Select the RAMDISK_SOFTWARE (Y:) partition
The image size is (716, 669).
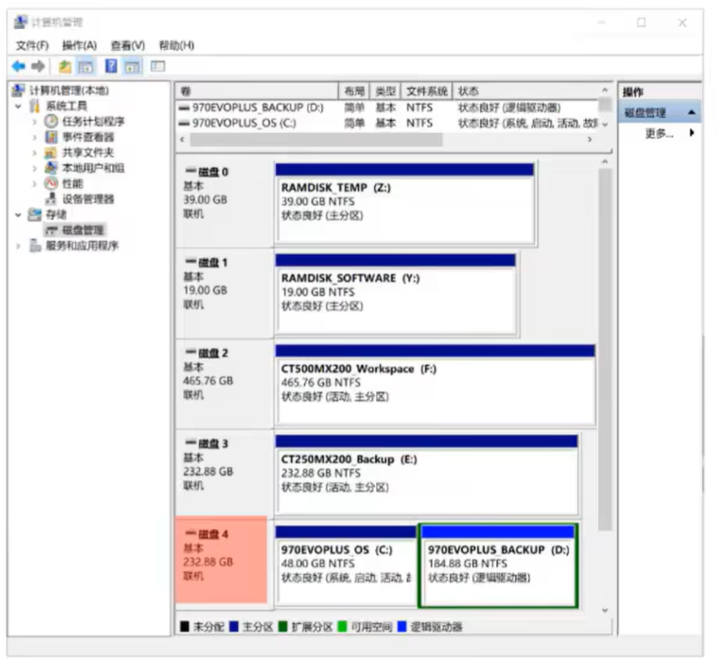pos(396,294)
